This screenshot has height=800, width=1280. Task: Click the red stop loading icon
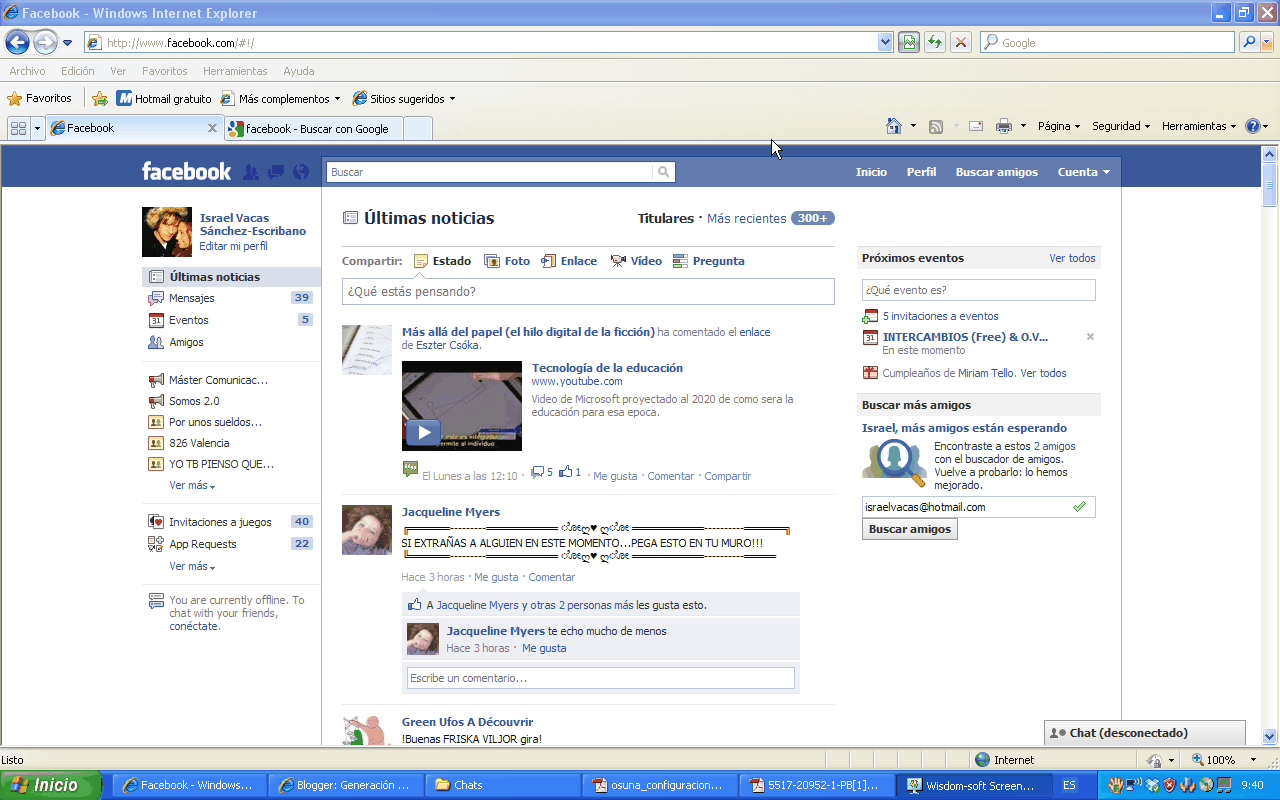(x=960, y=42)
